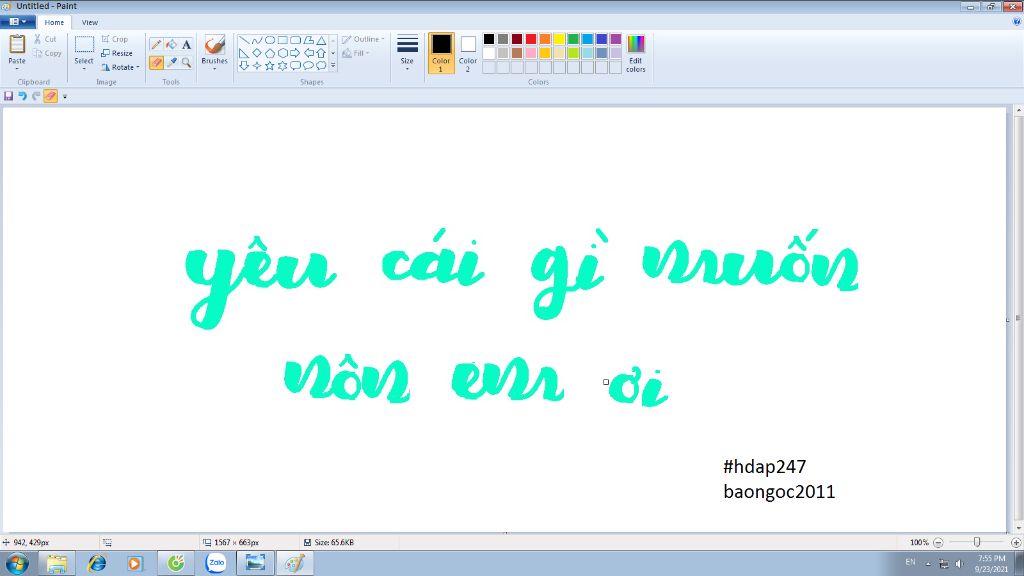Pick the orange color swatch

(545, 39)
